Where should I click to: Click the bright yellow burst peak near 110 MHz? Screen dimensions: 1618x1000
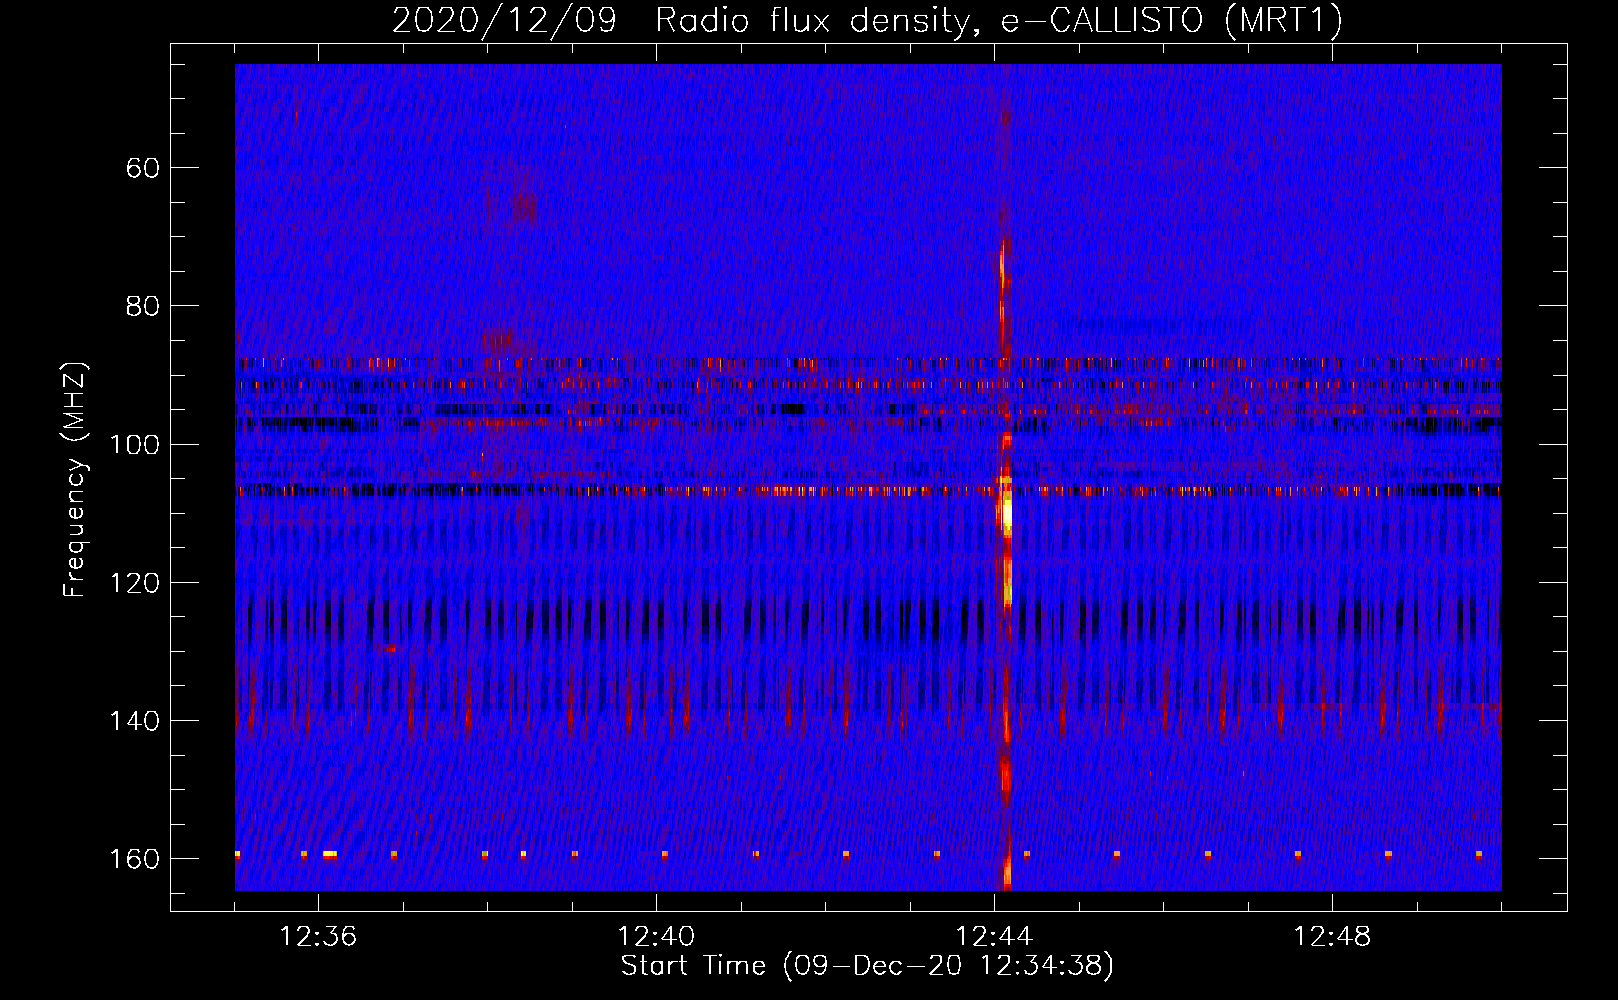pos(1007,513)
